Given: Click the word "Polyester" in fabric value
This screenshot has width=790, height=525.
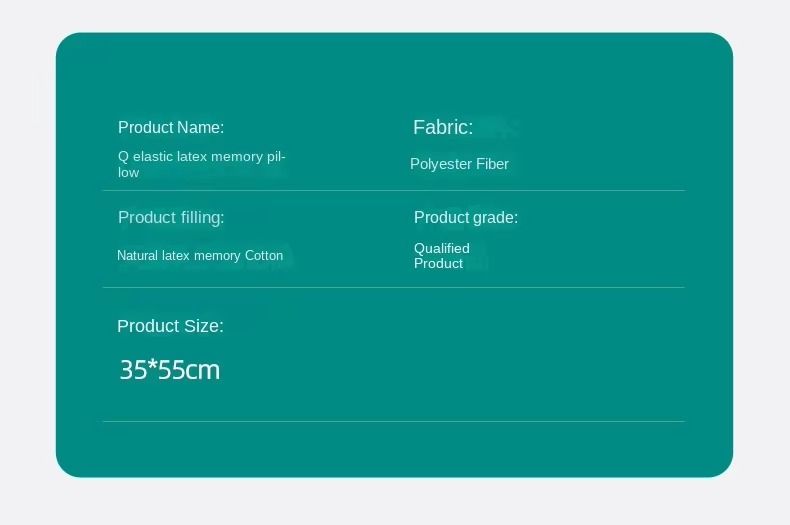Looking at the screenshot, I should 441,164.
